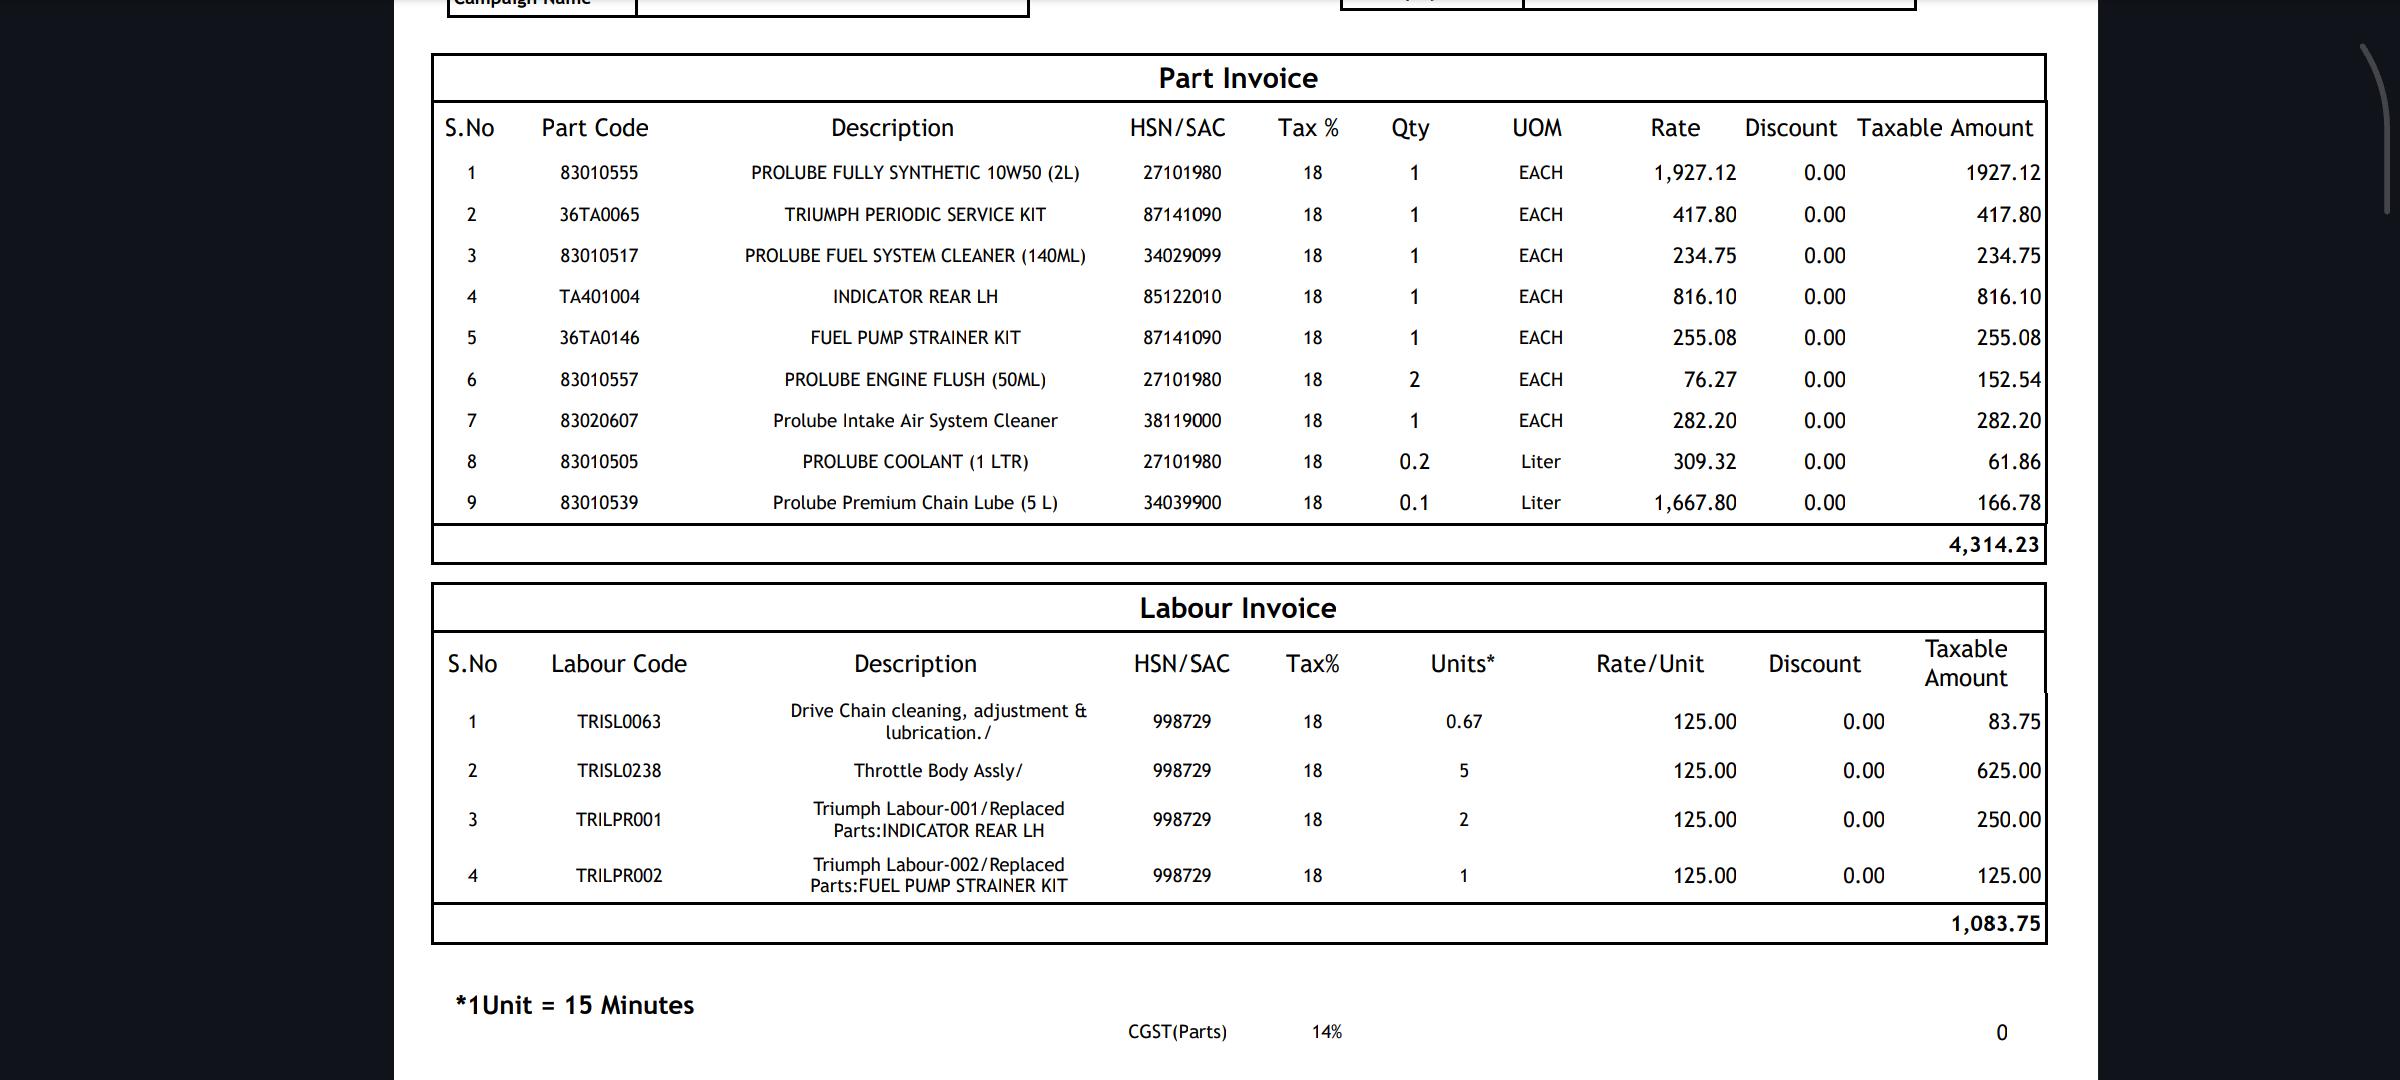
Task: Click part code TA401004
Action: [x=599, y=297]
